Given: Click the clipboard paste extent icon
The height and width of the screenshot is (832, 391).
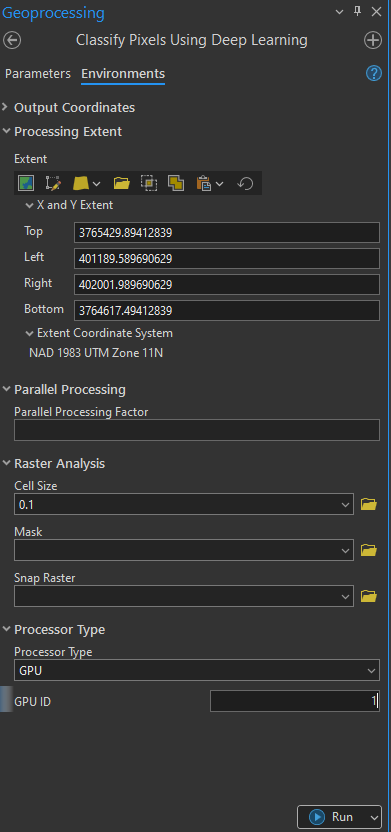Looking at the screenshot, I should point(204,184).
